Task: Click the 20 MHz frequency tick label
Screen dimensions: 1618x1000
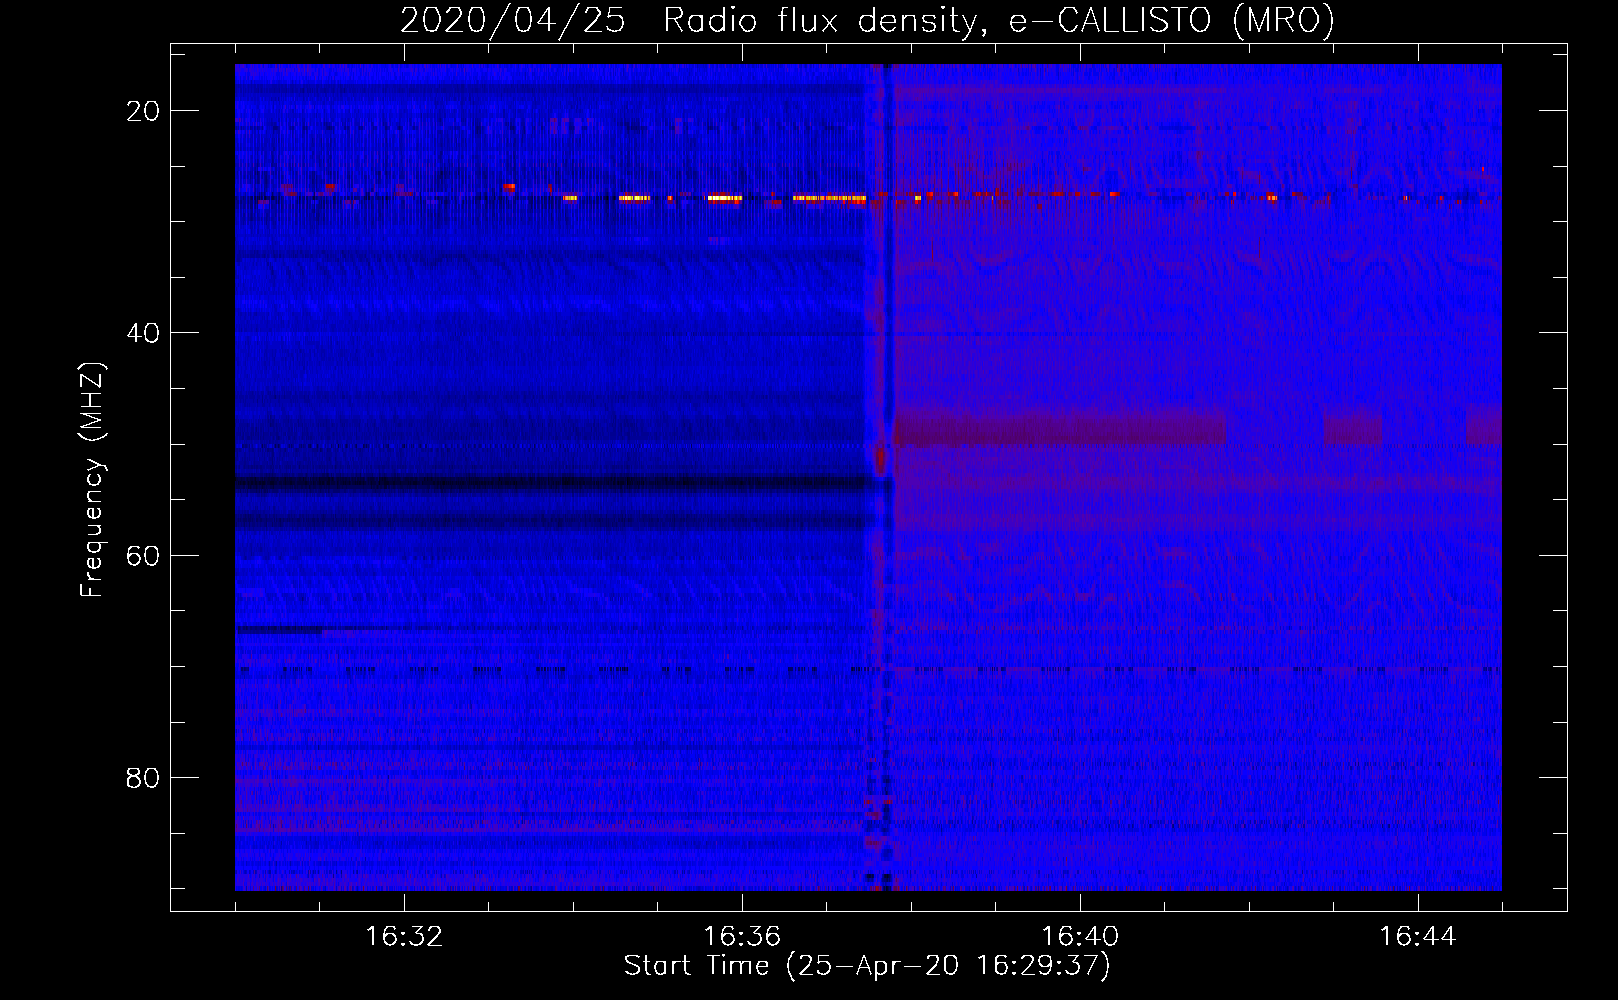Action: (143, 111)
